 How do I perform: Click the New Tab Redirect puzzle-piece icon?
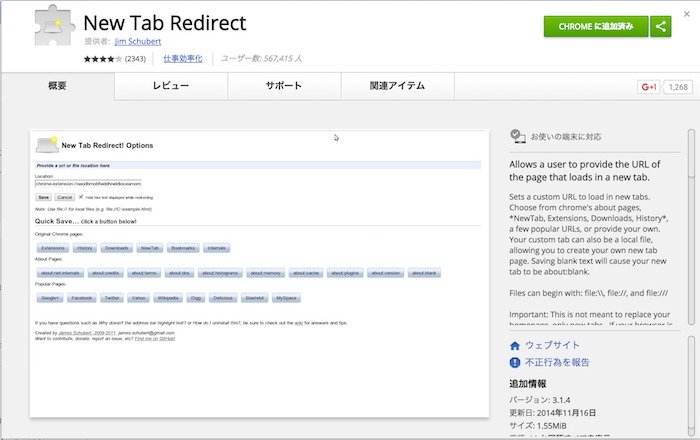(54, 25)
